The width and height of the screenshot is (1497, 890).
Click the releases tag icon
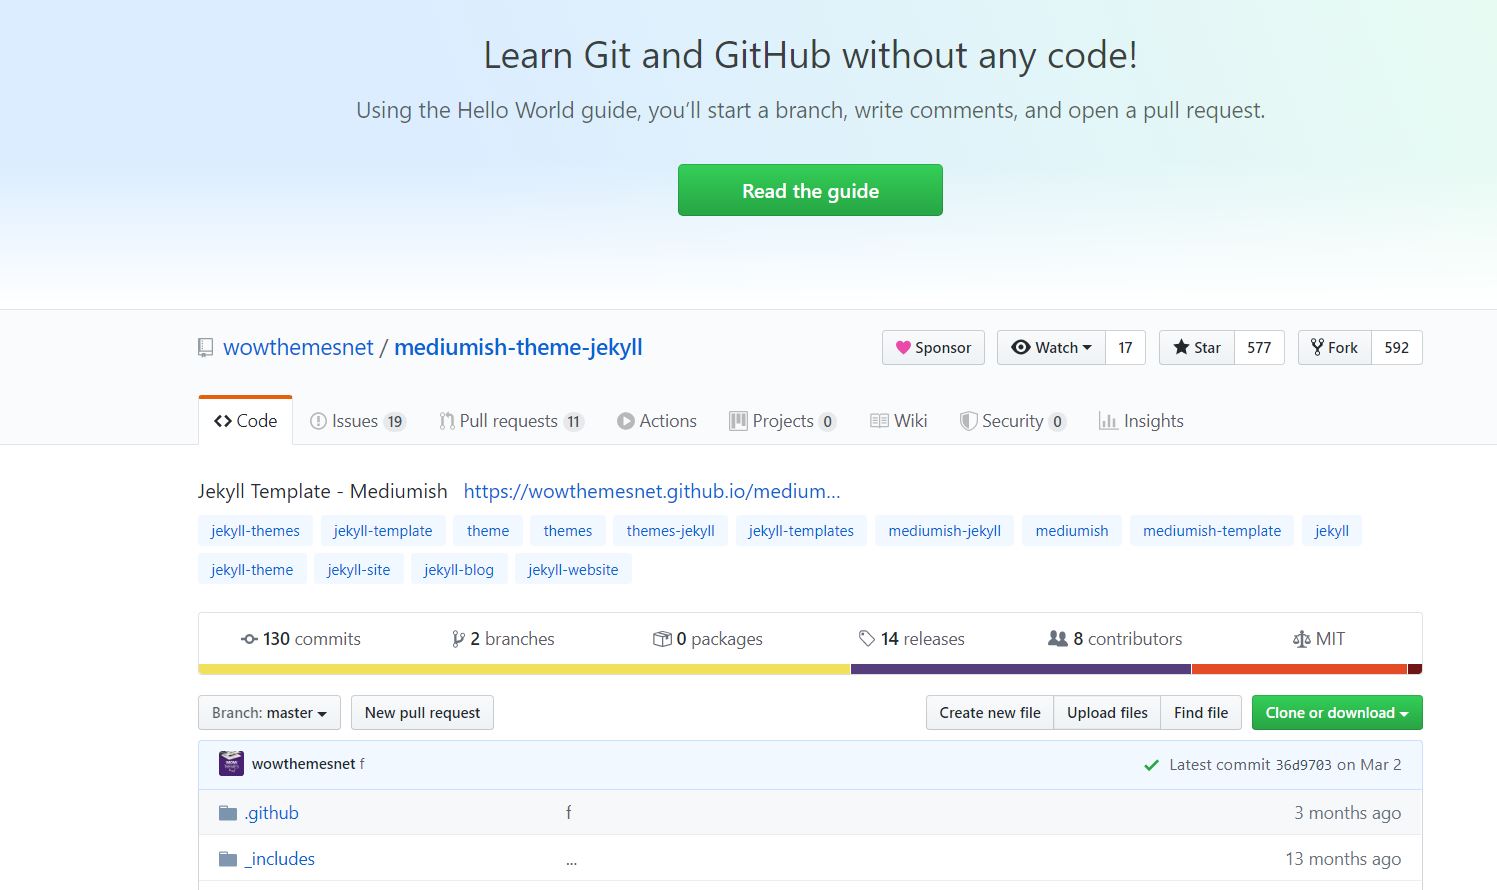(867, 638)
